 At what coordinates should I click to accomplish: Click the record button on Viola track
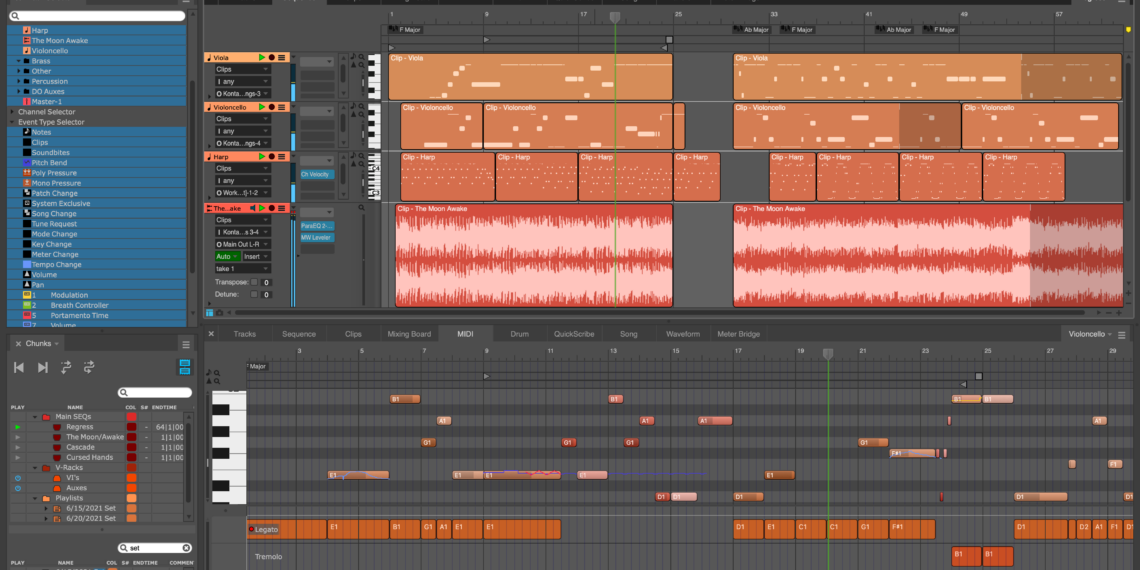tap(271, 58)
